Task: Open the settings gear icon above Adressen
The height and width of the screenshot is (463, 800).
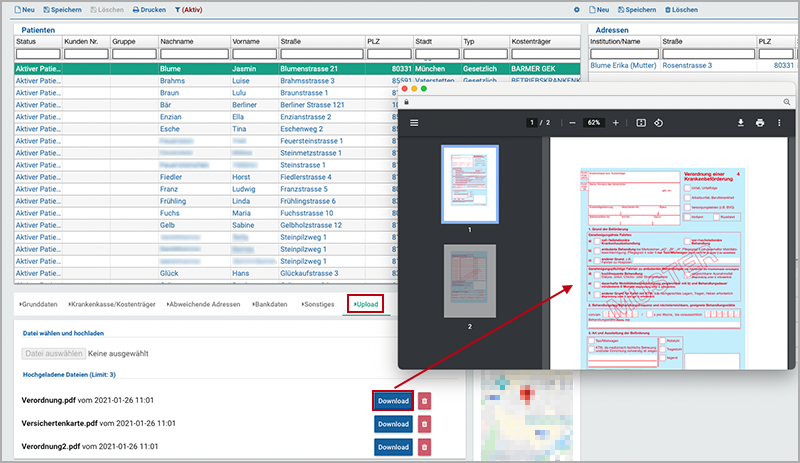Action: (576, 9)
